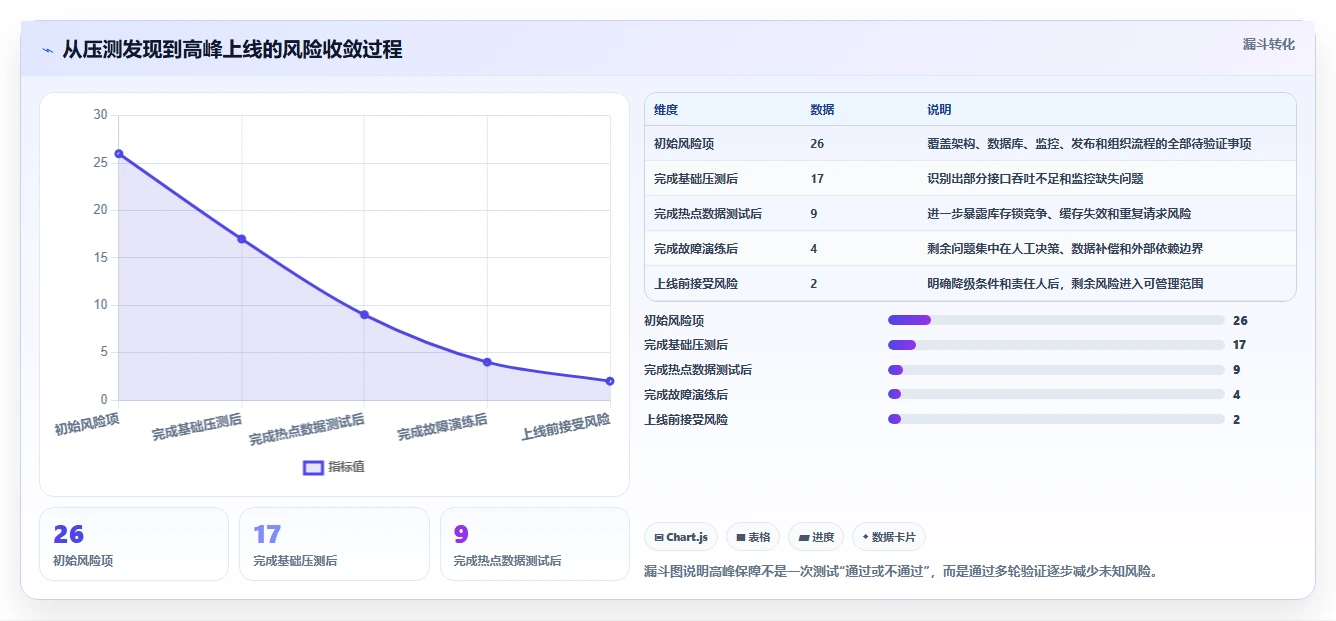Screen dimensions: 1336x621
Task: Click x-axis label 完成热点数据测试后
Action: point(307,429)
